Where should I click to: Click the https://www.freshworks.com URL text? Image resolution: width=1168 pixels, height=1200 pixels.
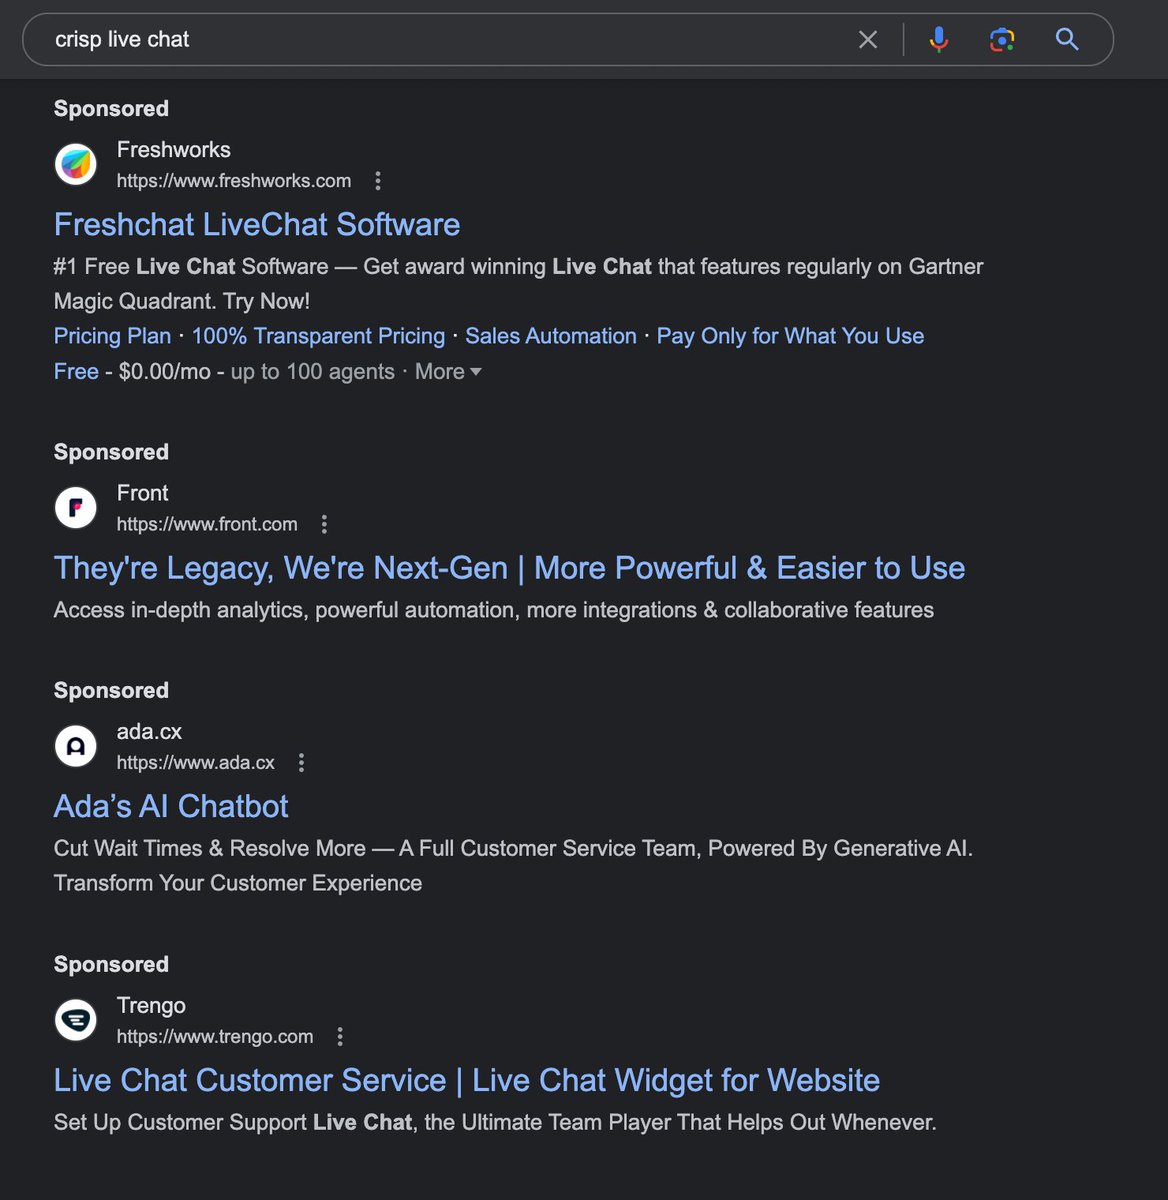[x=234, y=181]
